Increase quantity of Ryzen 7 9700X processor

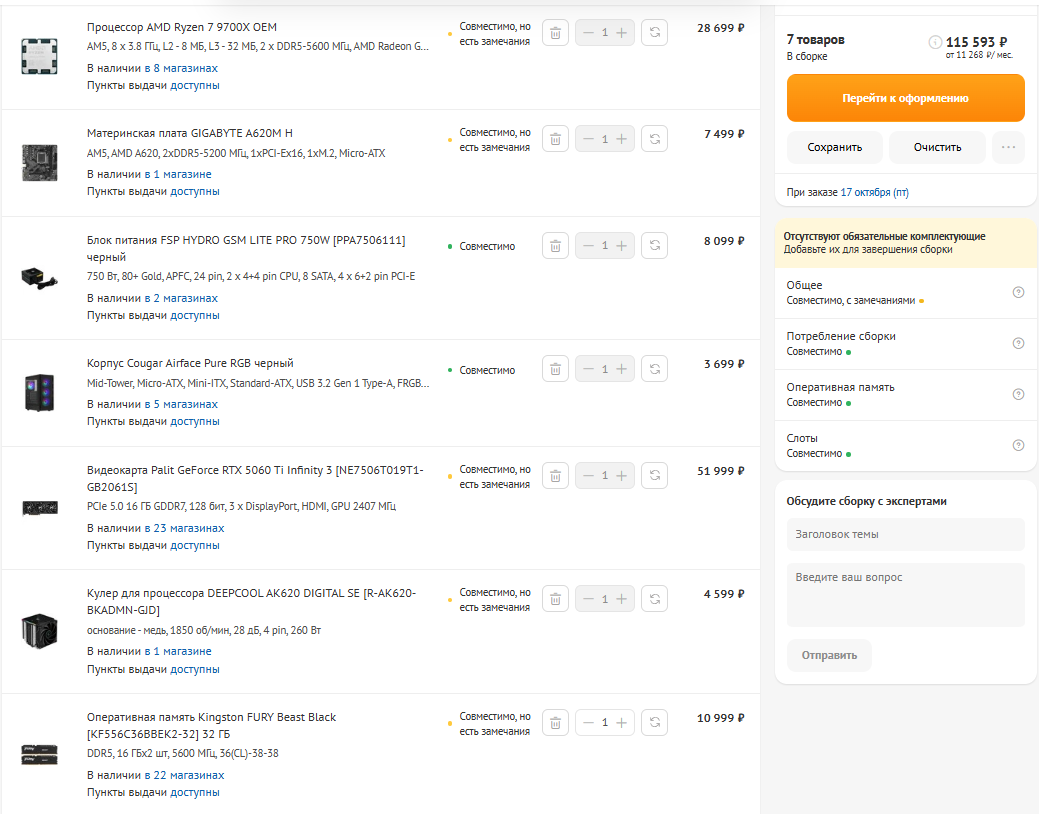[x=622, y=32]
